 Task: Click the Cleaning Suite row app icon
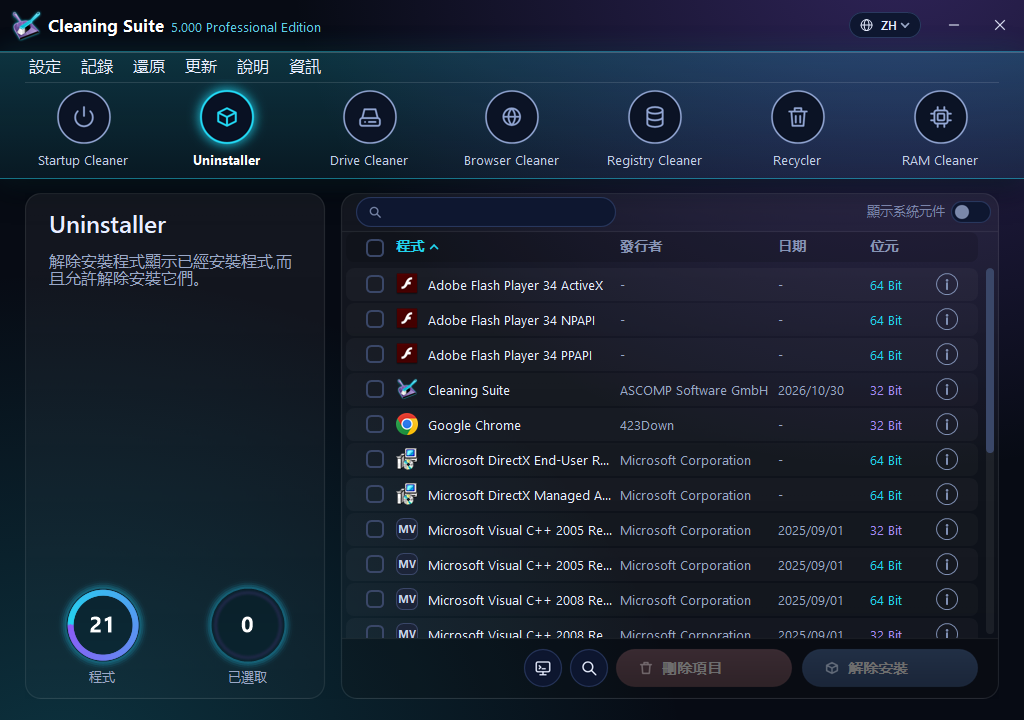407,389
